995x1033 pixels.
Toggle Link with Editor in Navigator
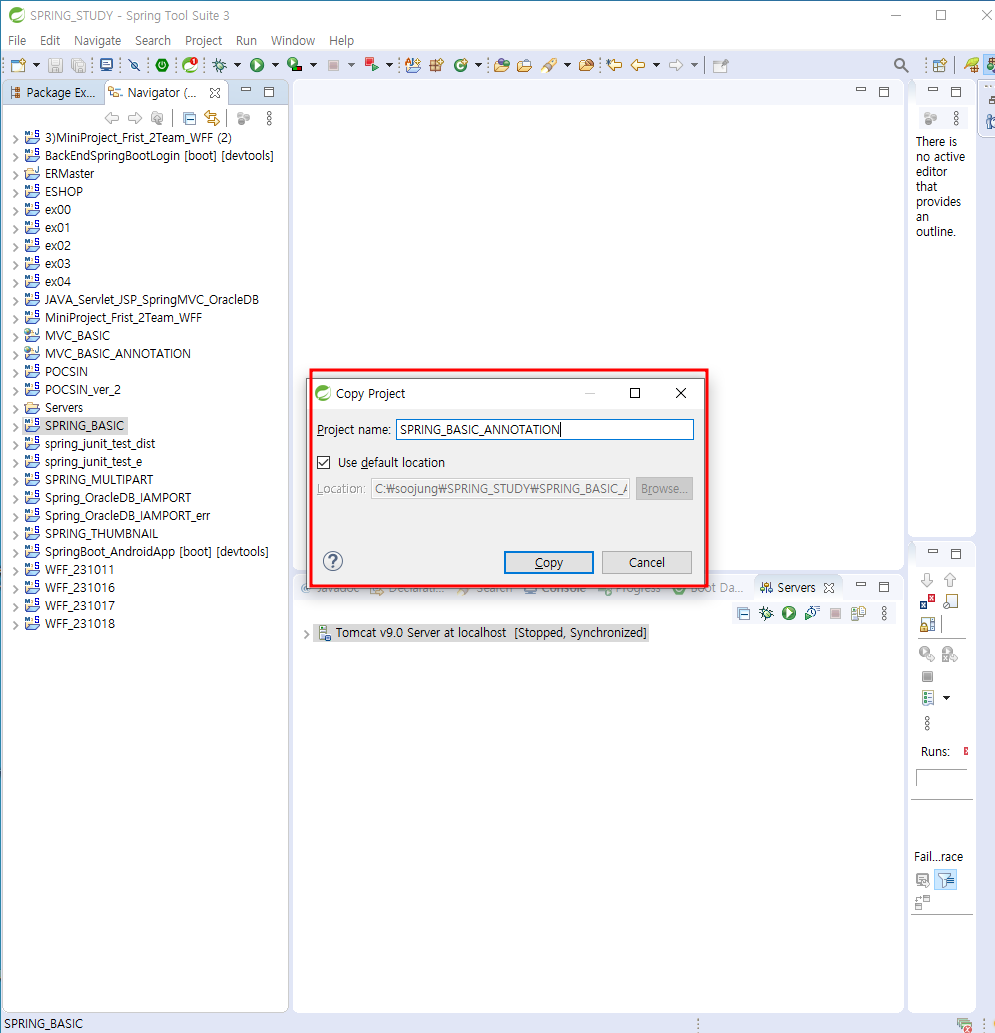click(212, 119)
